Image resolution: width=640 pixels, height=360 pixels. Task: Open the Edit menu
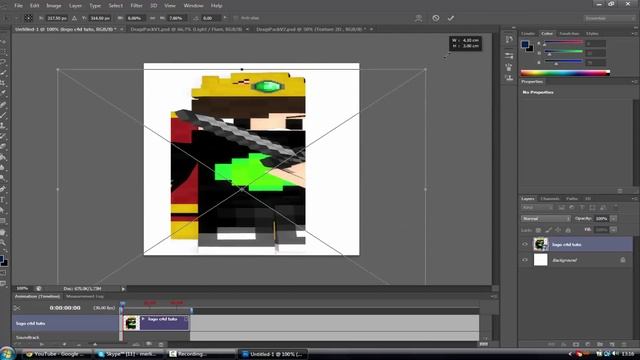pos(35,6)
